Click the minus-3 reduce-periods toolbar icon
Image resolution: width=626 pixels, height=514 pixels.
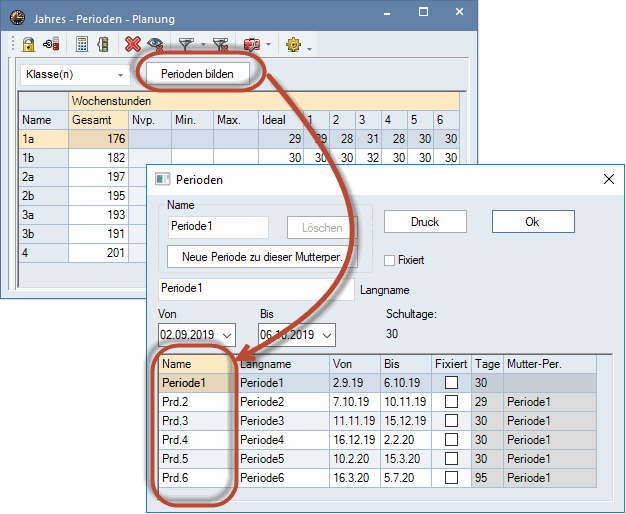[x=52, y=44]
